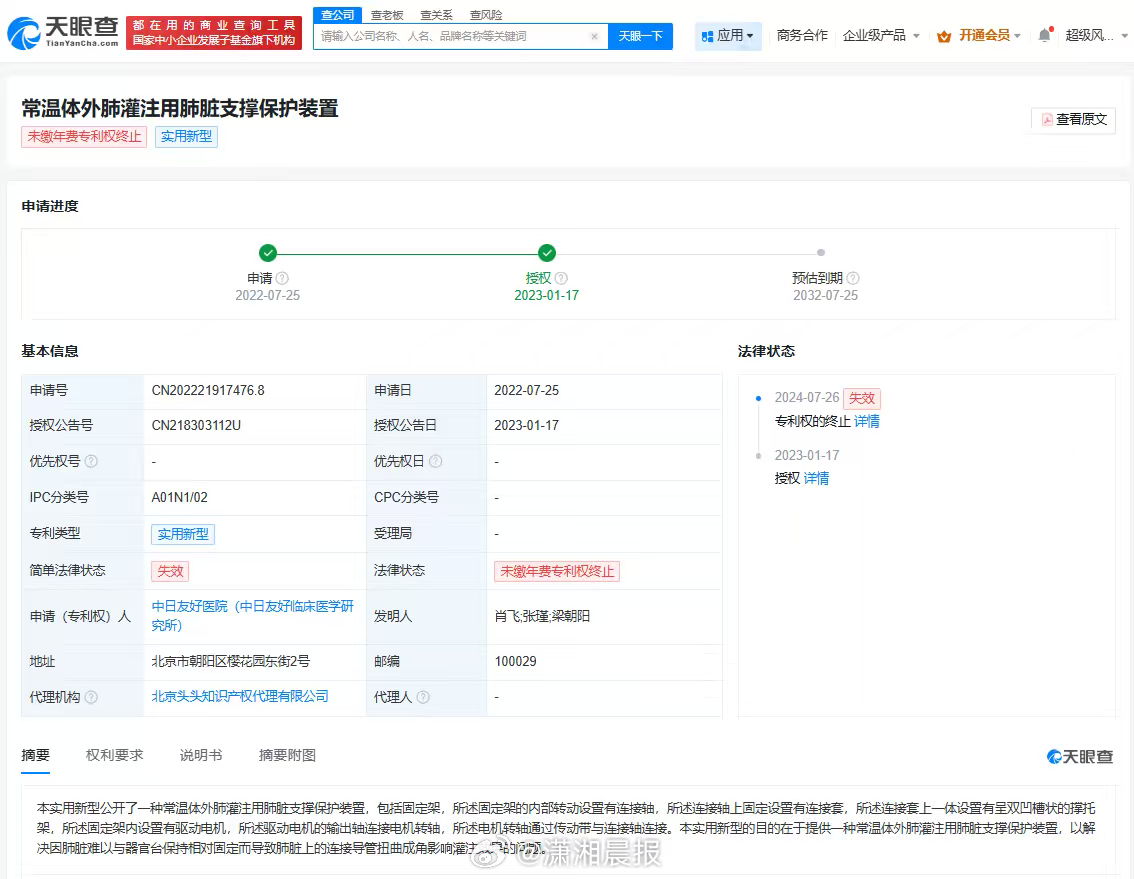Image resolution: width=1134 pixels, height=879 pixels.
Task: Click the 查看原文 button
Action: (1074, 119)
